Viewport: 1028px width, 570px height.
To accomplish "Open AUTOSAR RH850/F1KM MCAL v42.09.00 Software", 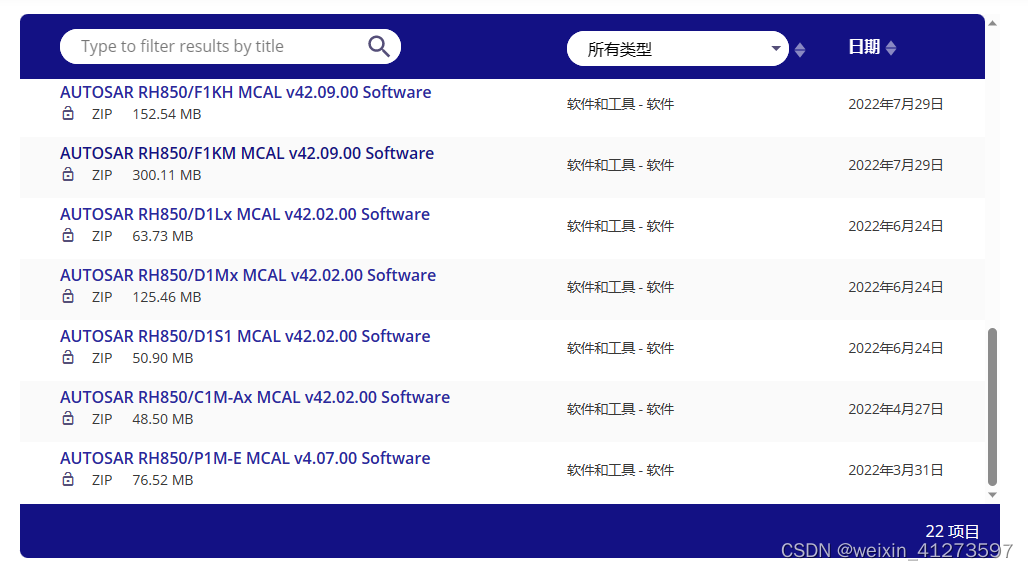I will tap(247, 153).
